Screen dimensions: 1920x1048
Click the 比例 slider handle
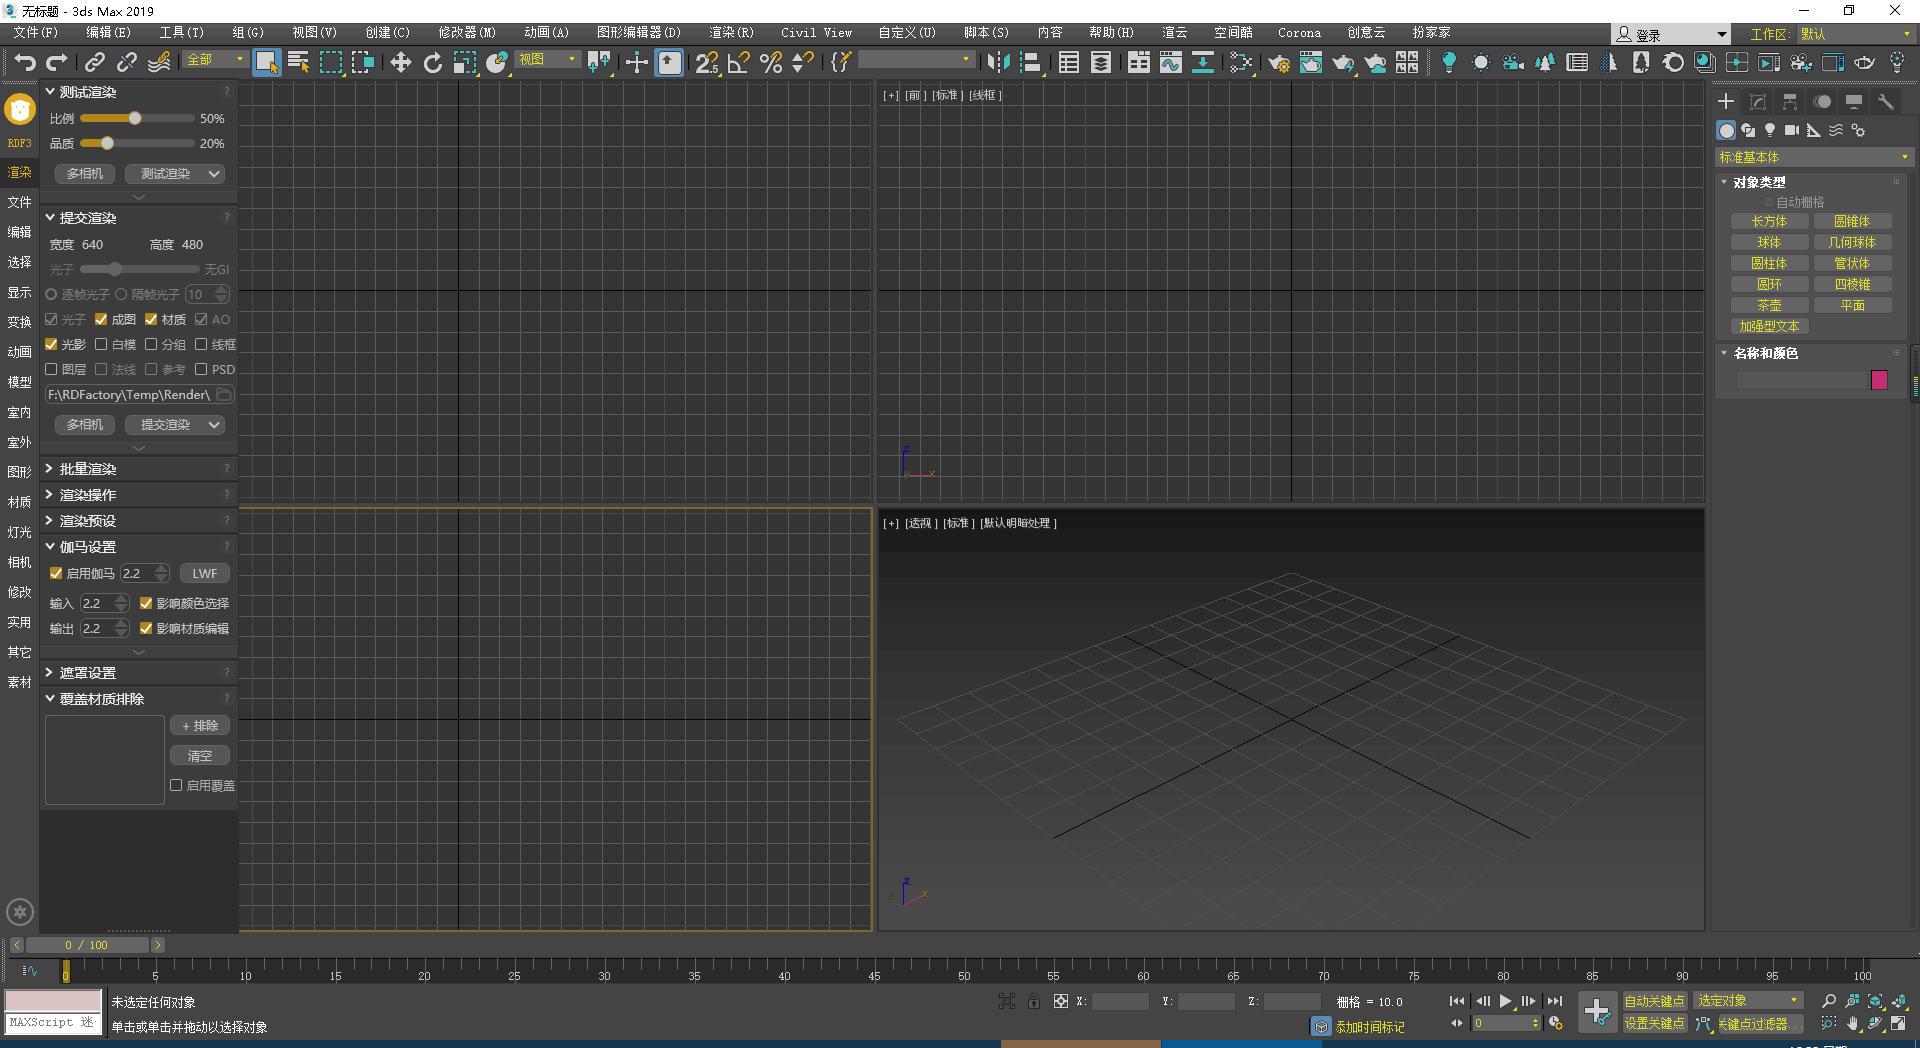pos(135,118)
